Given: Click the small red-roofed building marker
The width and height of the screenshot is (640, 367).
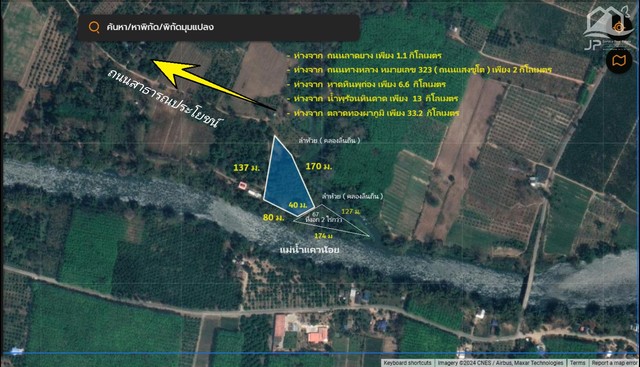Looking at the screenshot, I should tap(242, 186).
